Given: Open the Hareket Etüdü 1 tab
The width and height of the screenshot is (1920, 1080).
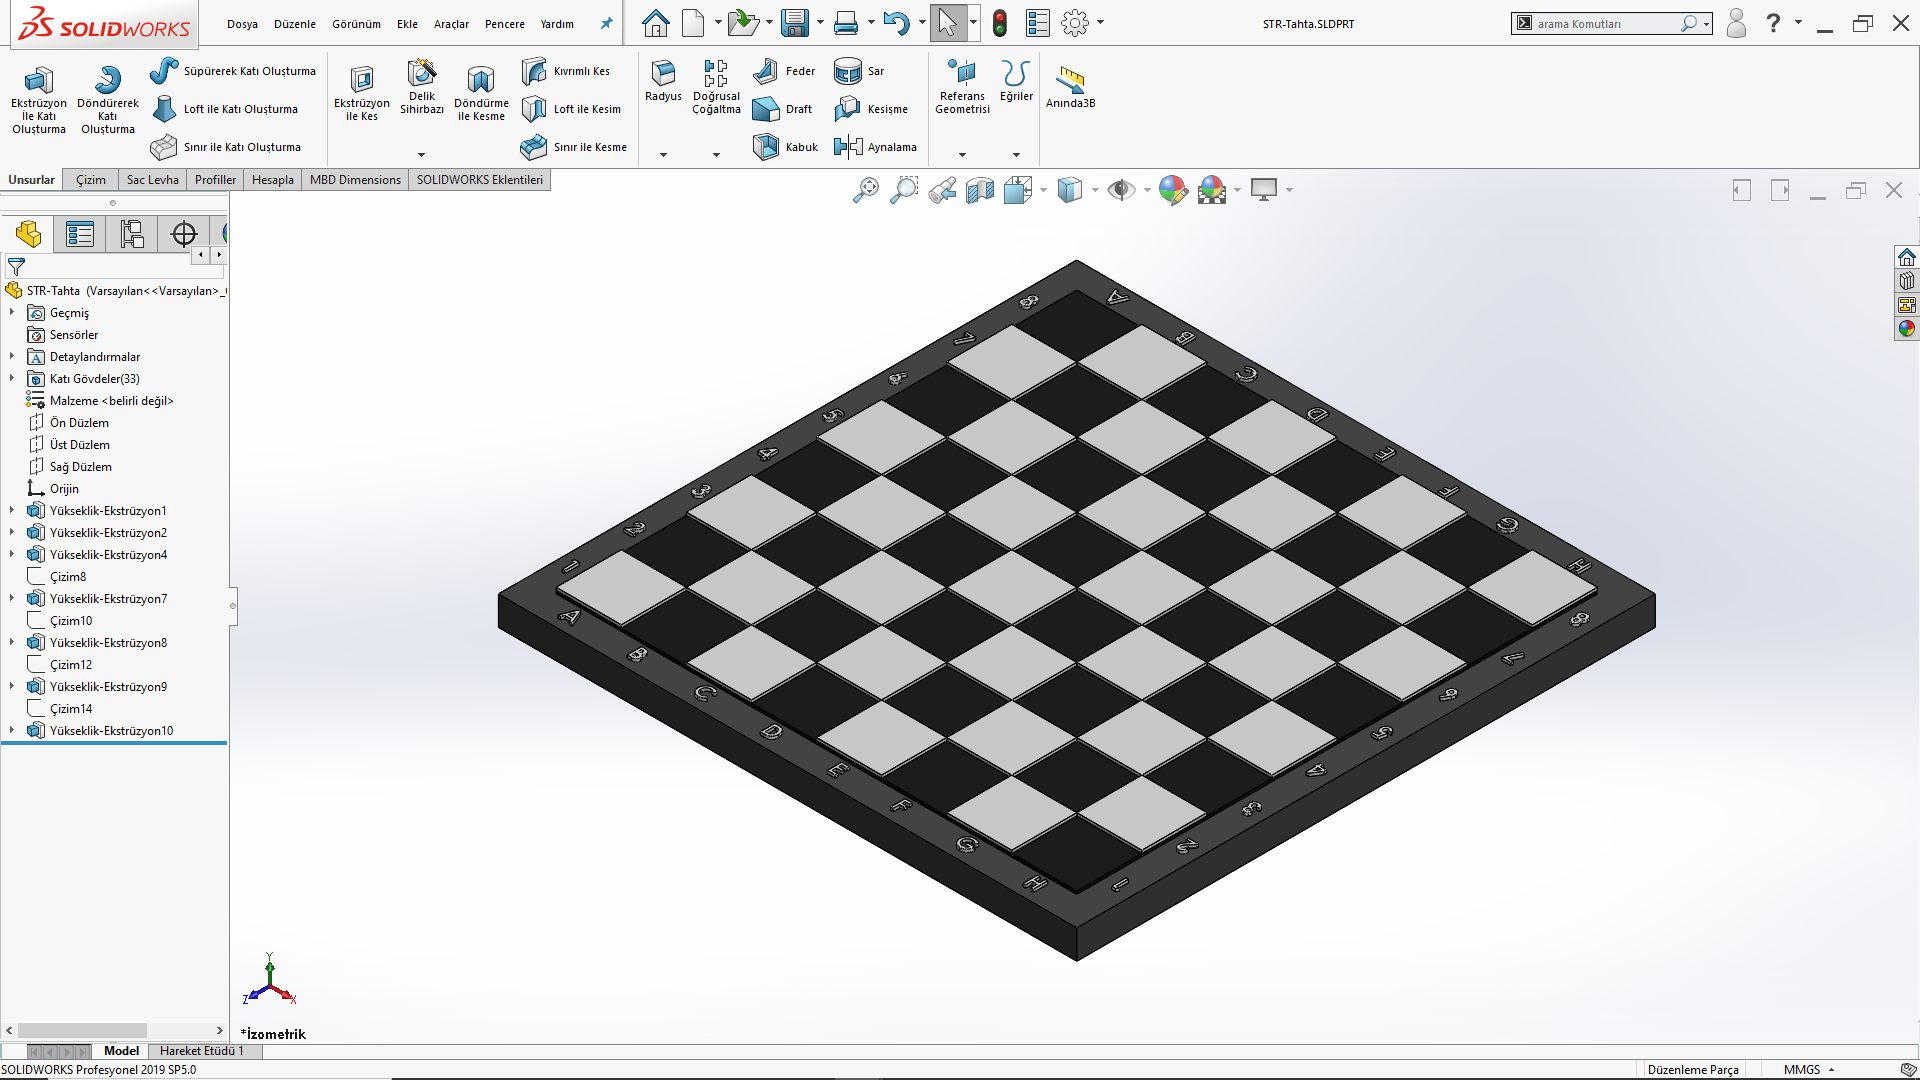Looking at the screenshot, I should pyautogui.click(x=201, y=1051).
